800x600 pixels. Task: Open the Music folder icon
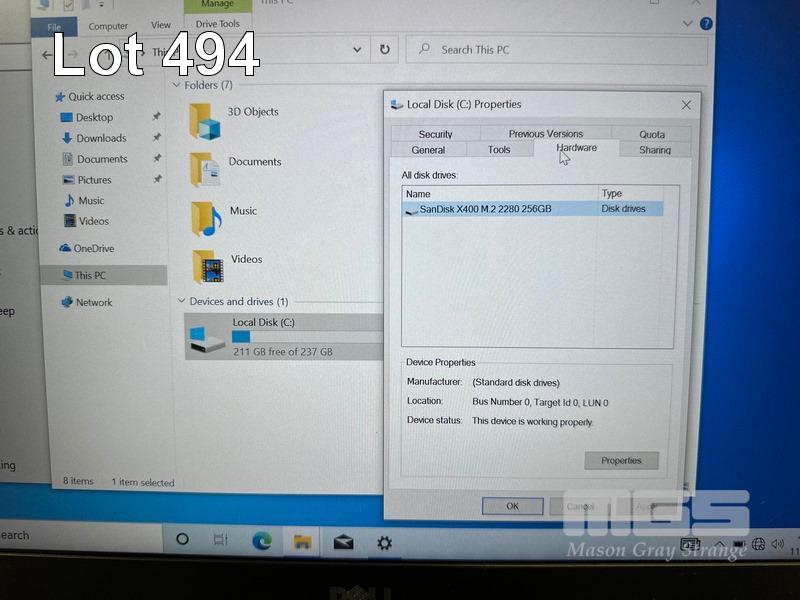(205, 218)
